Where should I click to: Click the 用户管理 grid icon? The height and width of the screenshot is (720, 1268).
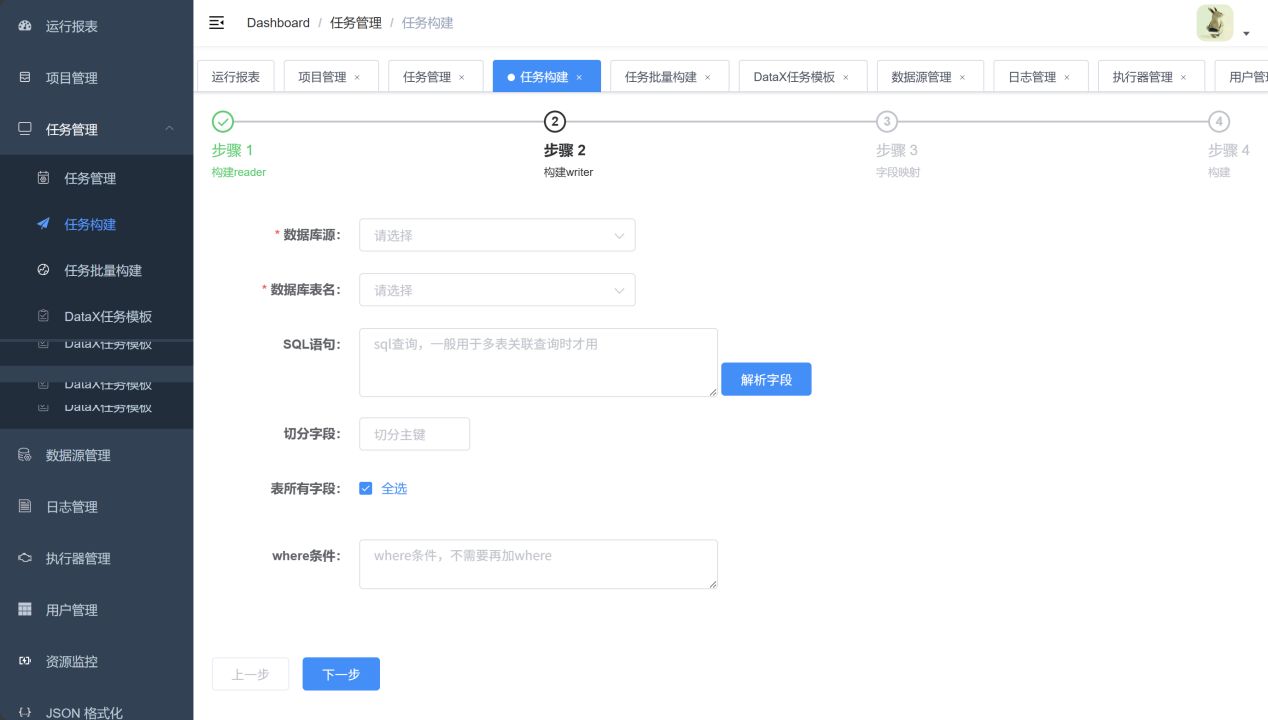click(25, 609)
